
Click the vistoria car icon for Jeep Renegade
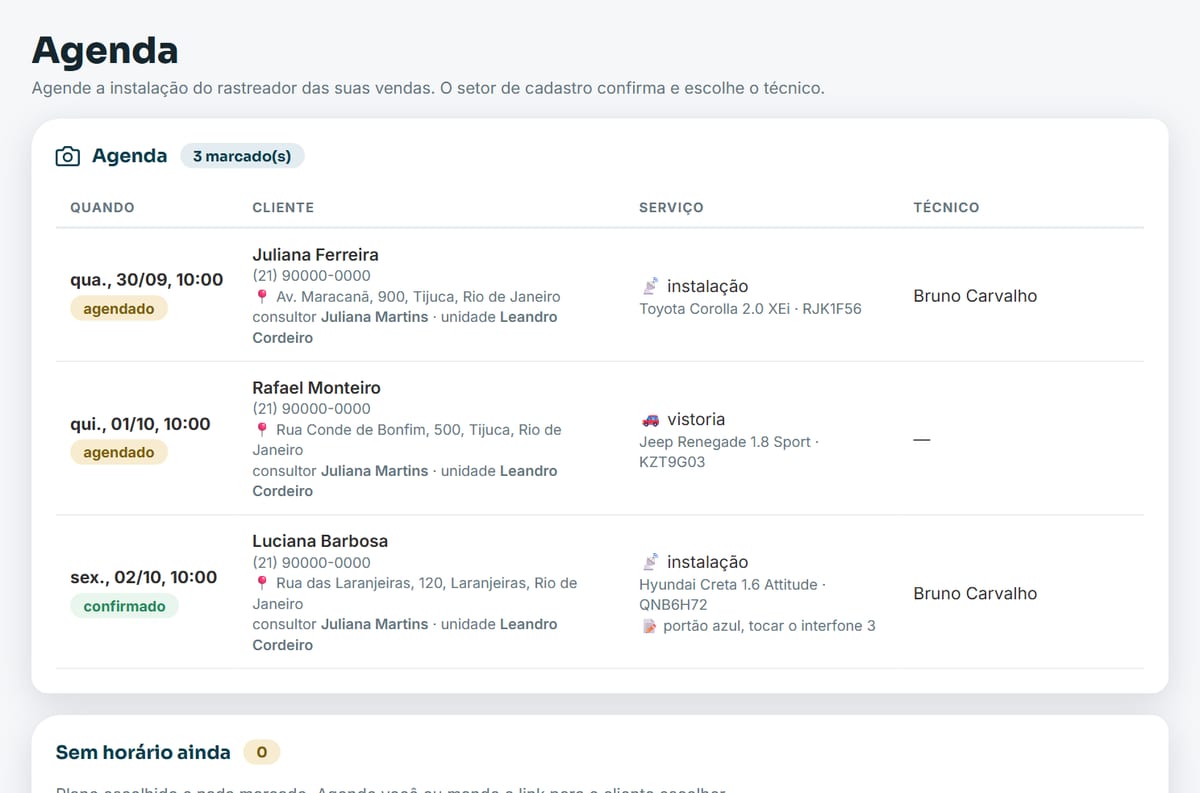coord(650,420)
